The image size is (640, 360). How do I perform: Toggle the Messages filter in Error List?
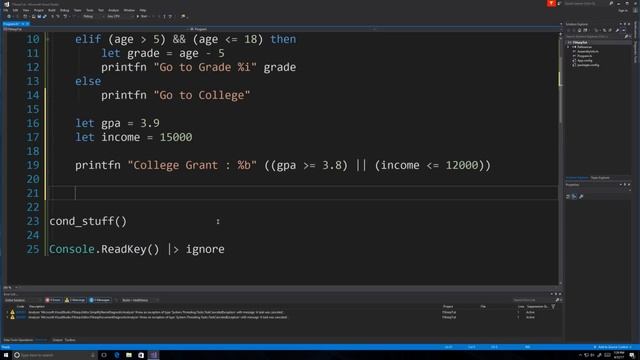pos(100,300)
